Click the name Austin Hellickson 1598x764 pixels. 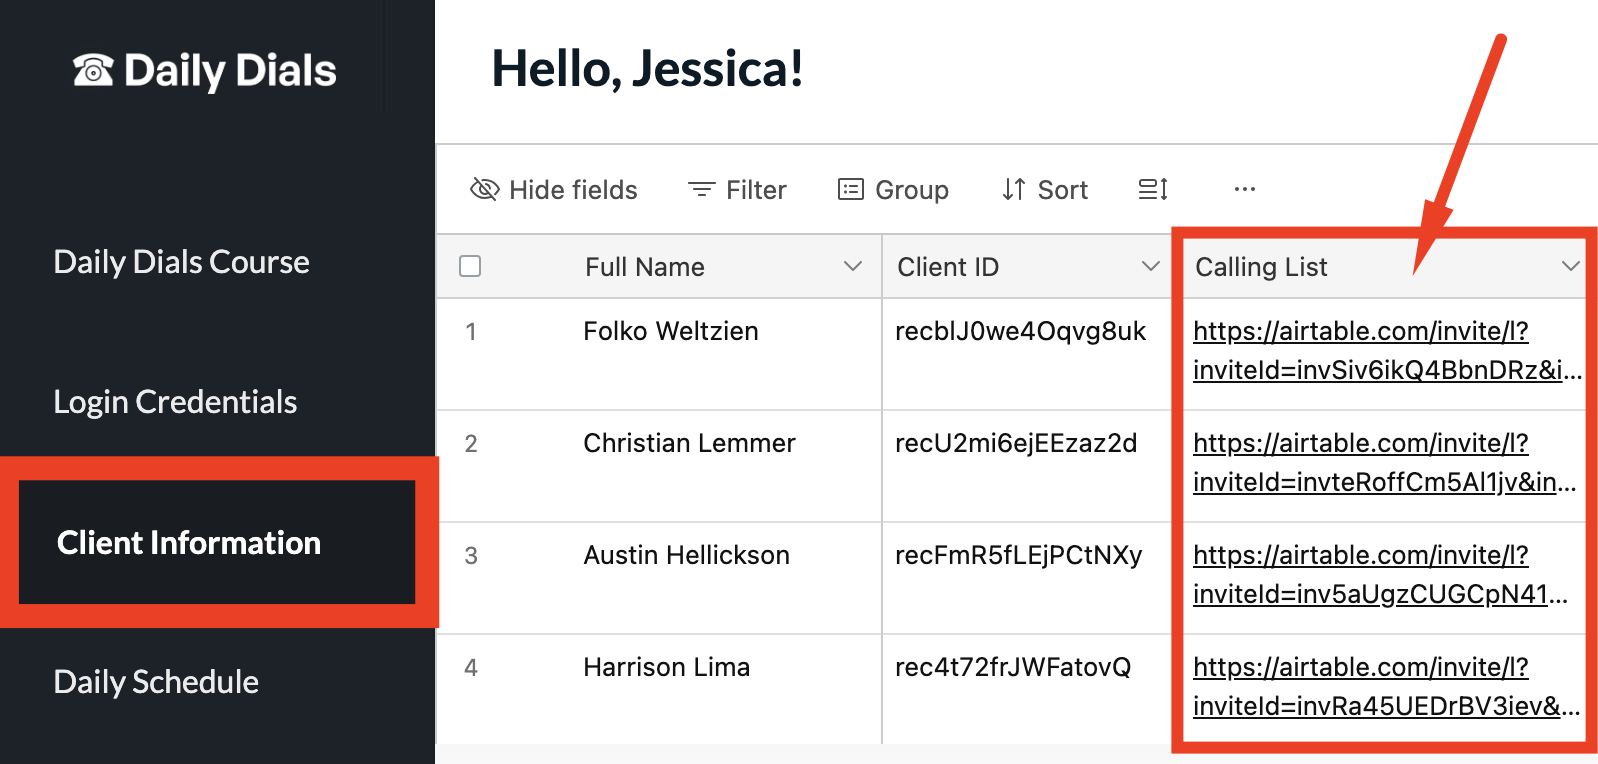point(686,555)
